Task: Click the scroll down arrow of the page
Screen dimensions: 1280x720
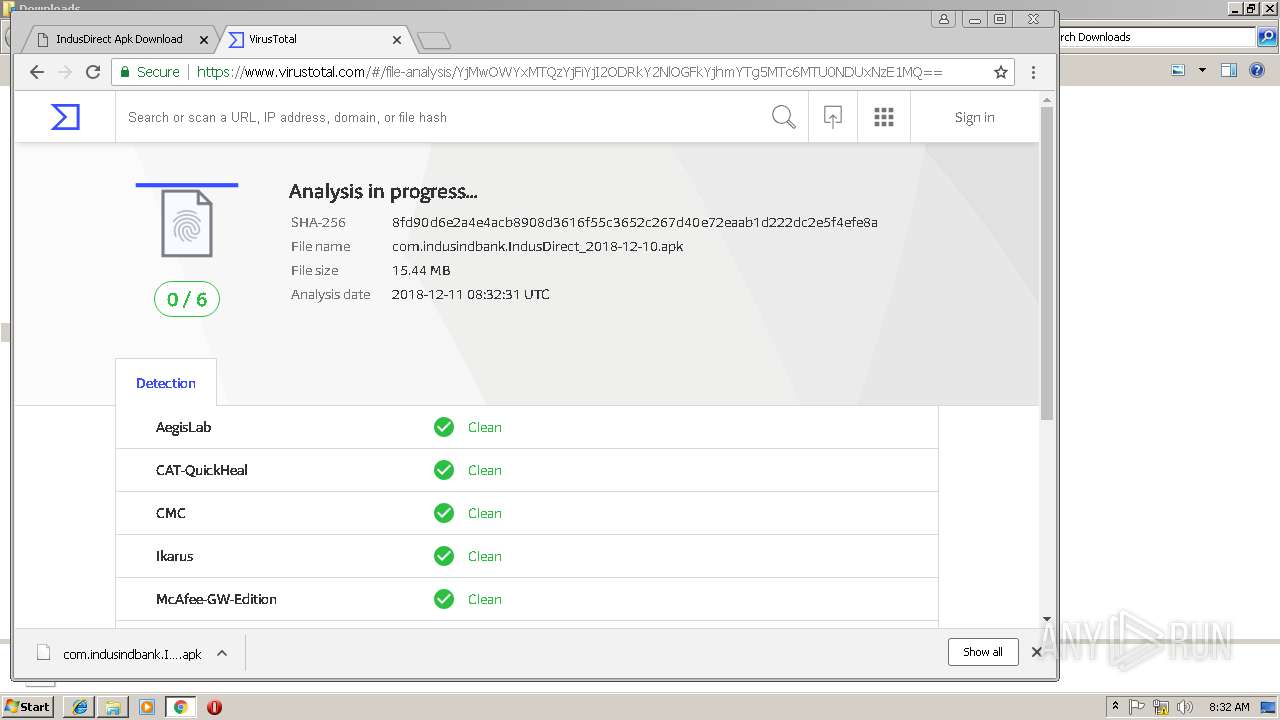Action: [x=1047, y=619]
